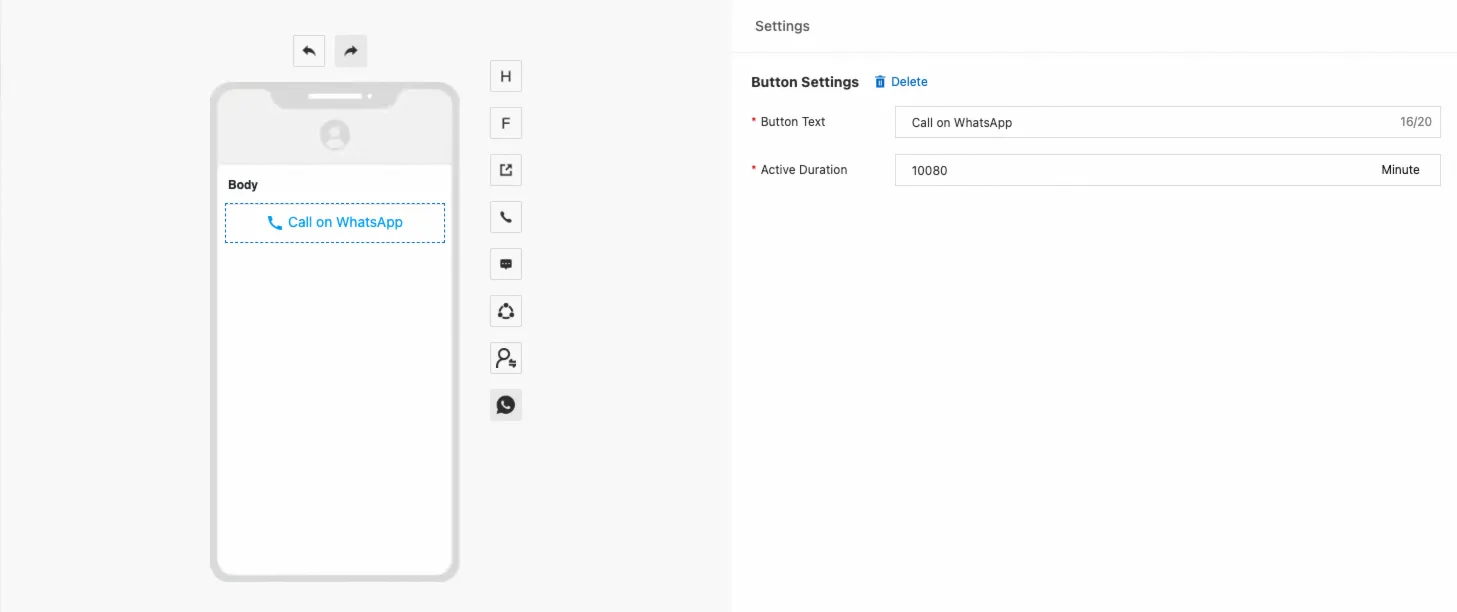Screen dimensions: 1457x612
Task: Click the 16/20 character counter
Action: 1416,122
